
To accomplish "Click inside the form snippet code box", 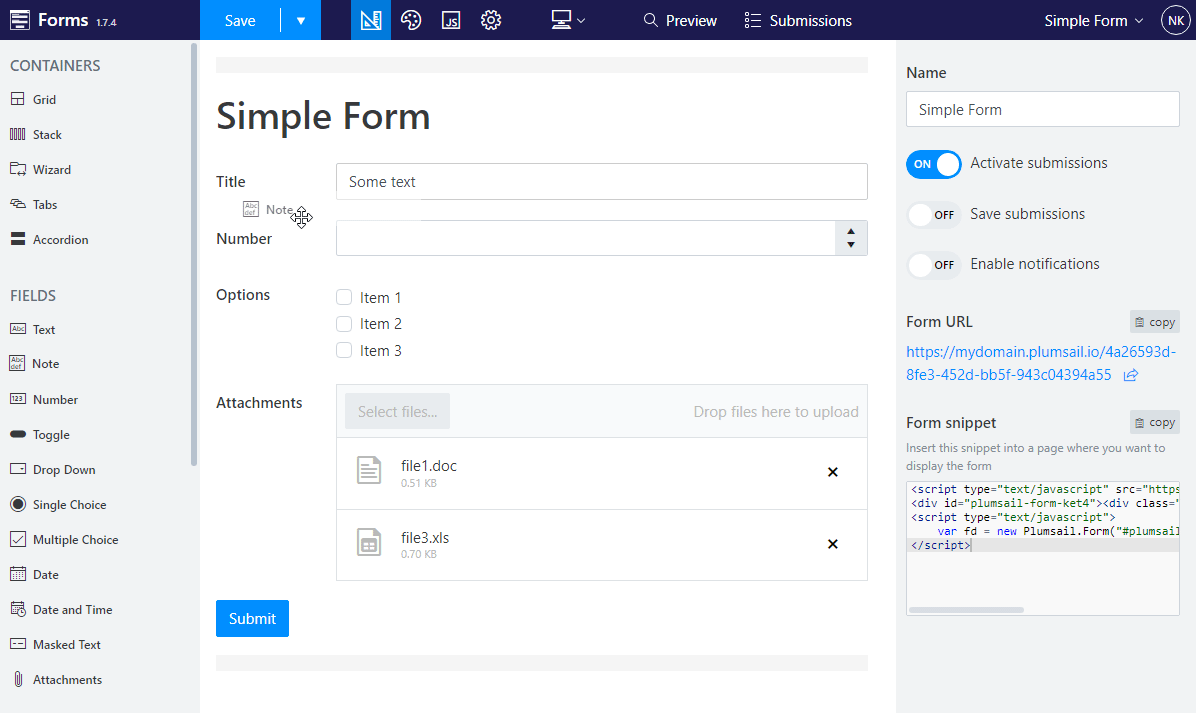I will pos(1043,548).
